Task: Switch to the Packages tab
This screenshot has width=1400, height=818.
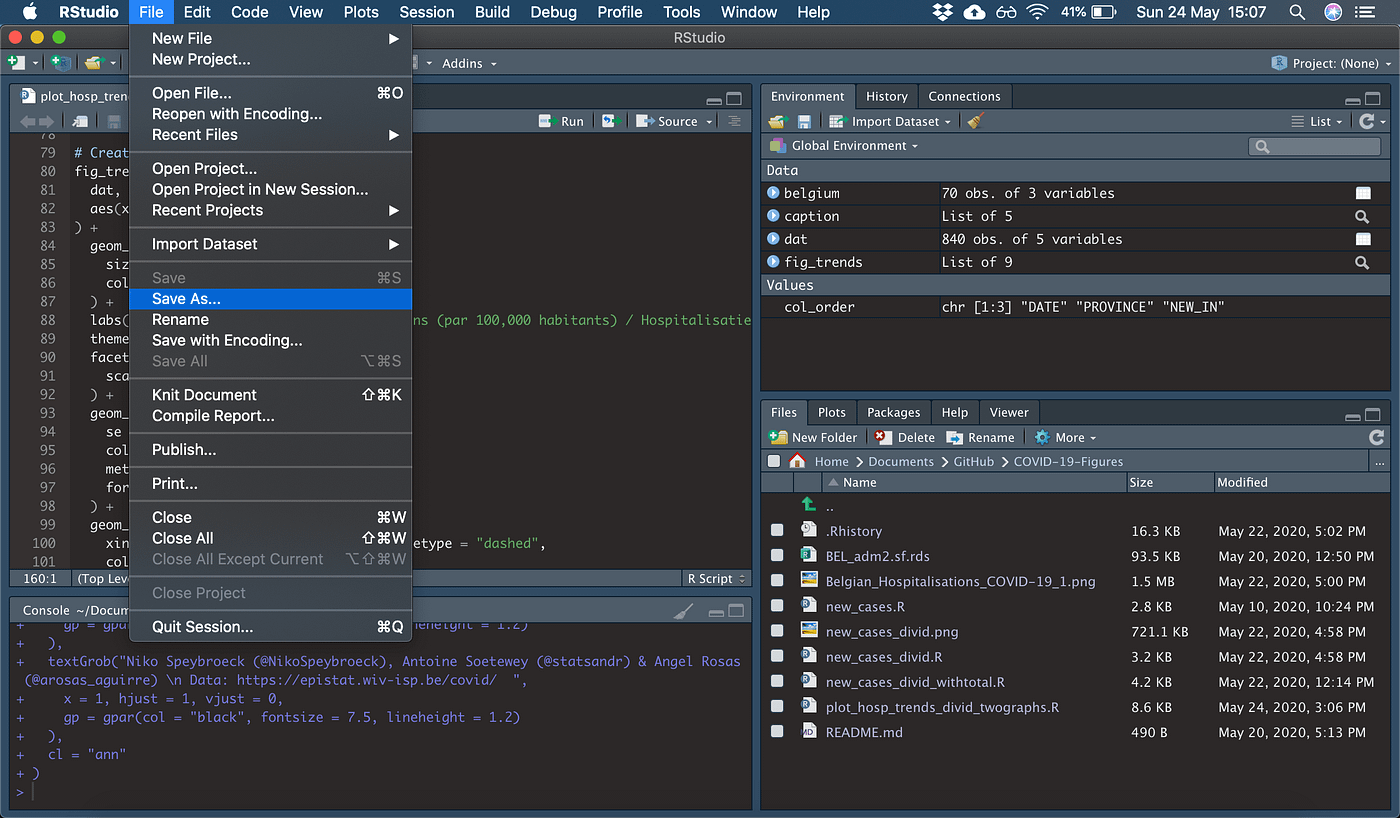Action: pyautogui.click(x=893, y=412)
